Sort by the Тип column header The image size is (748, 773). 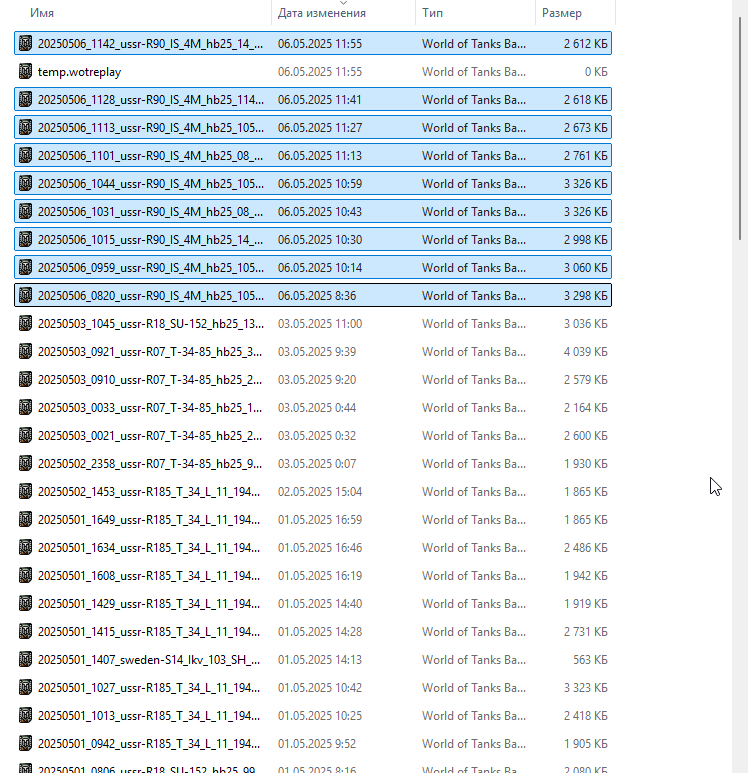tap(432, 13)
